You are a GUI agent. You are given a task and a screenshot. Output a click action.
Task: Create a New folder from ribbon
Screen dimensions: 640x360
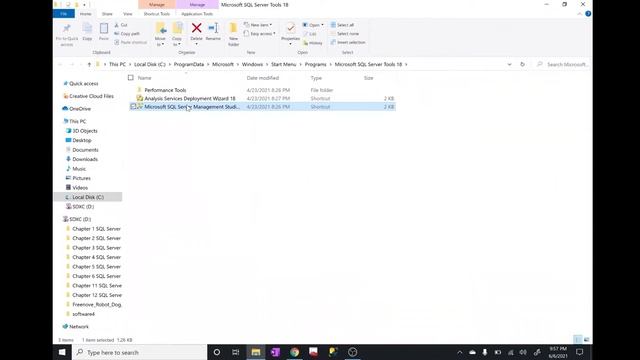tap(233, 33)
